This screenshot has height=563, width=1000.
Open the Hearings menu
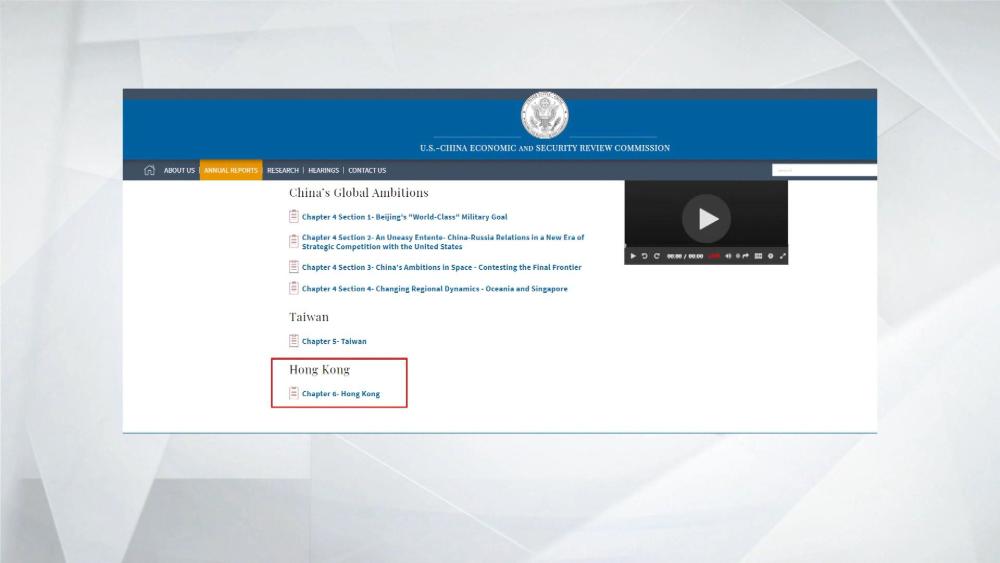tap(323, 170)
